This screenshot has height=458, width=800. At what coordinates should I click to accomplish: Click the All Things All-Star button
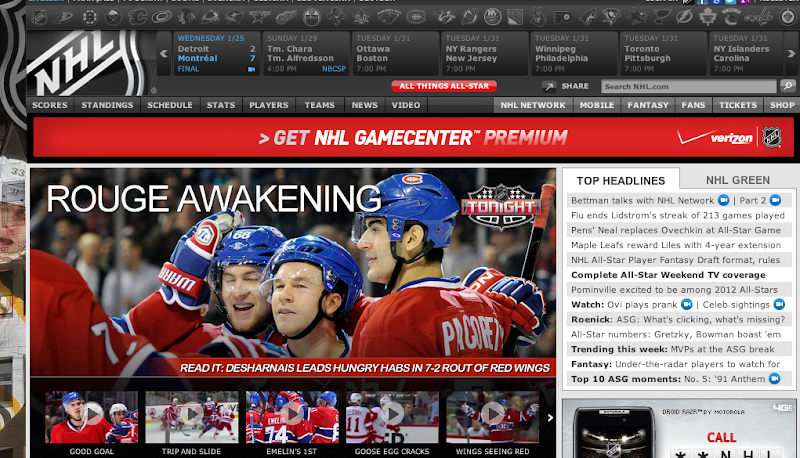click(444, 86)
